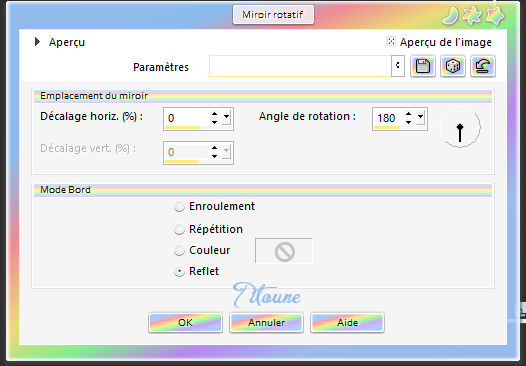Viewport: 526px width, 366px height.
Task: Click the yellow slider bar under Décalage horiz. value
Action: click(x=182, y=127)
